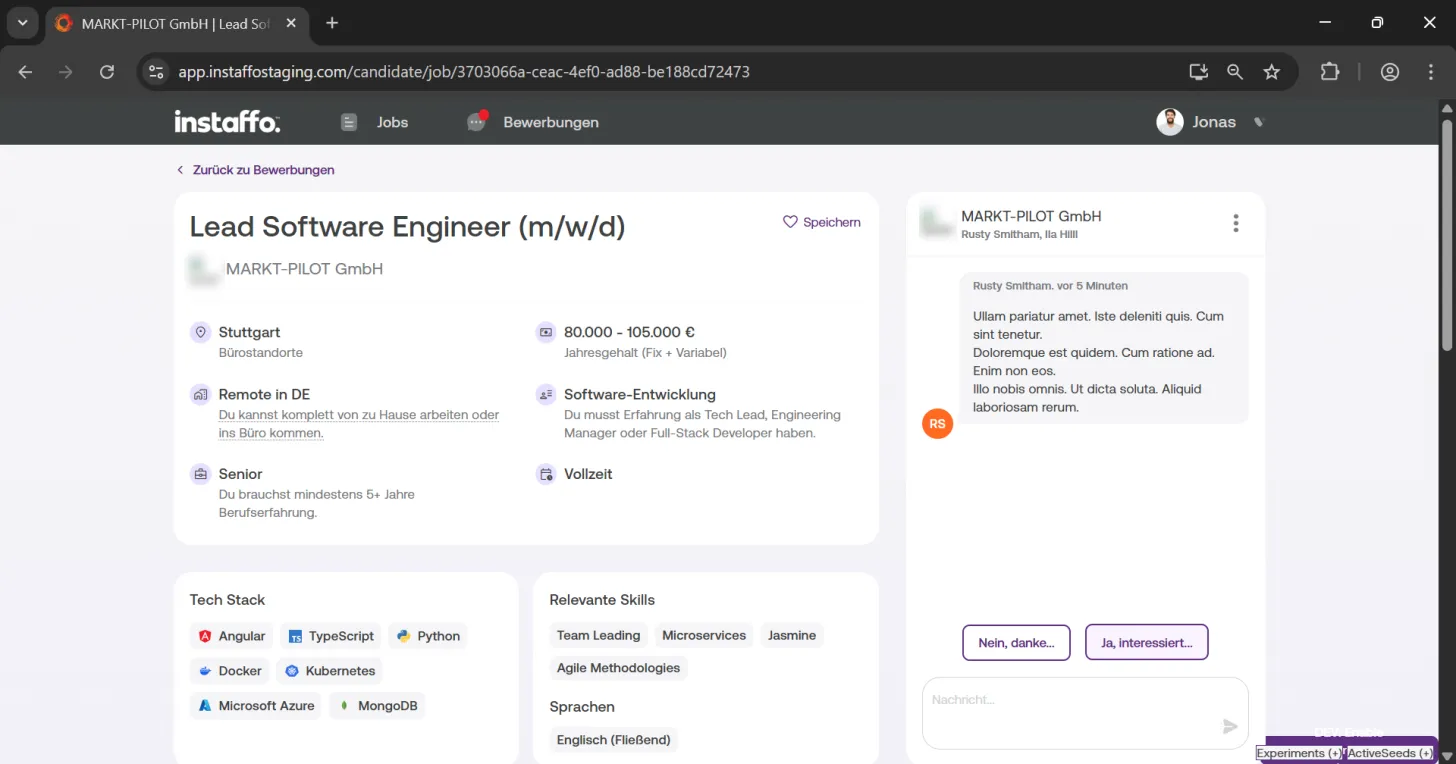Click the Senior briefcase icon
This screenshot has width=1456, height=764.
click(201, 474)
